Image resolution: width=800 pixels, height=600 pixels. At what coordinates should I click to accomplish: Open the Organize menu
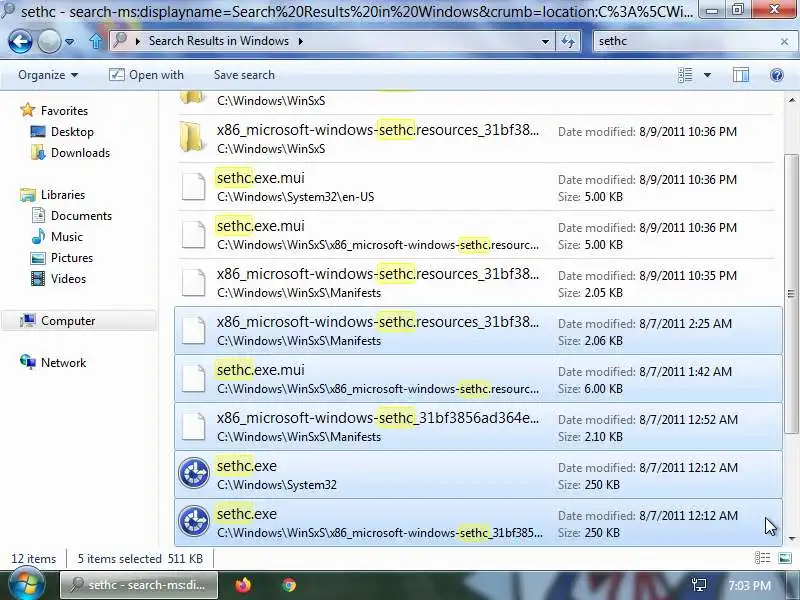click(x=48, y=75)
